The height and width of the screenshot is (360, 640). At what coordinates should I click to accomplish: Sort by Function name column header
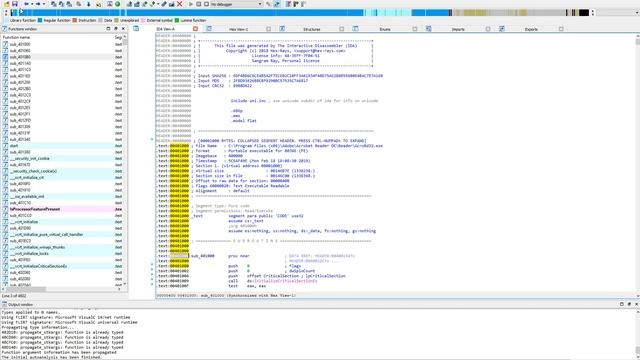(x=57, y=37)
